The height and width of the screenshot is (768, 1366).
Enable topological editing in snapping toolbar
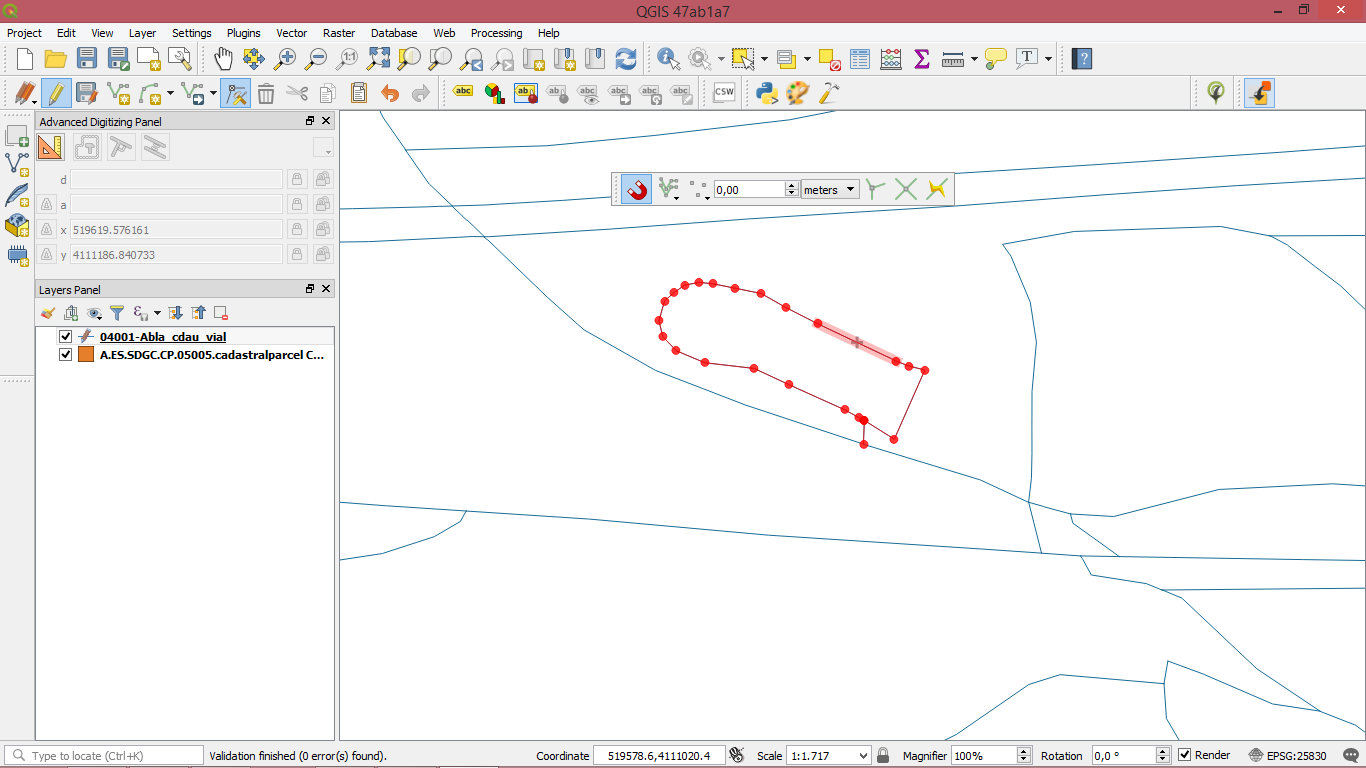876,189
